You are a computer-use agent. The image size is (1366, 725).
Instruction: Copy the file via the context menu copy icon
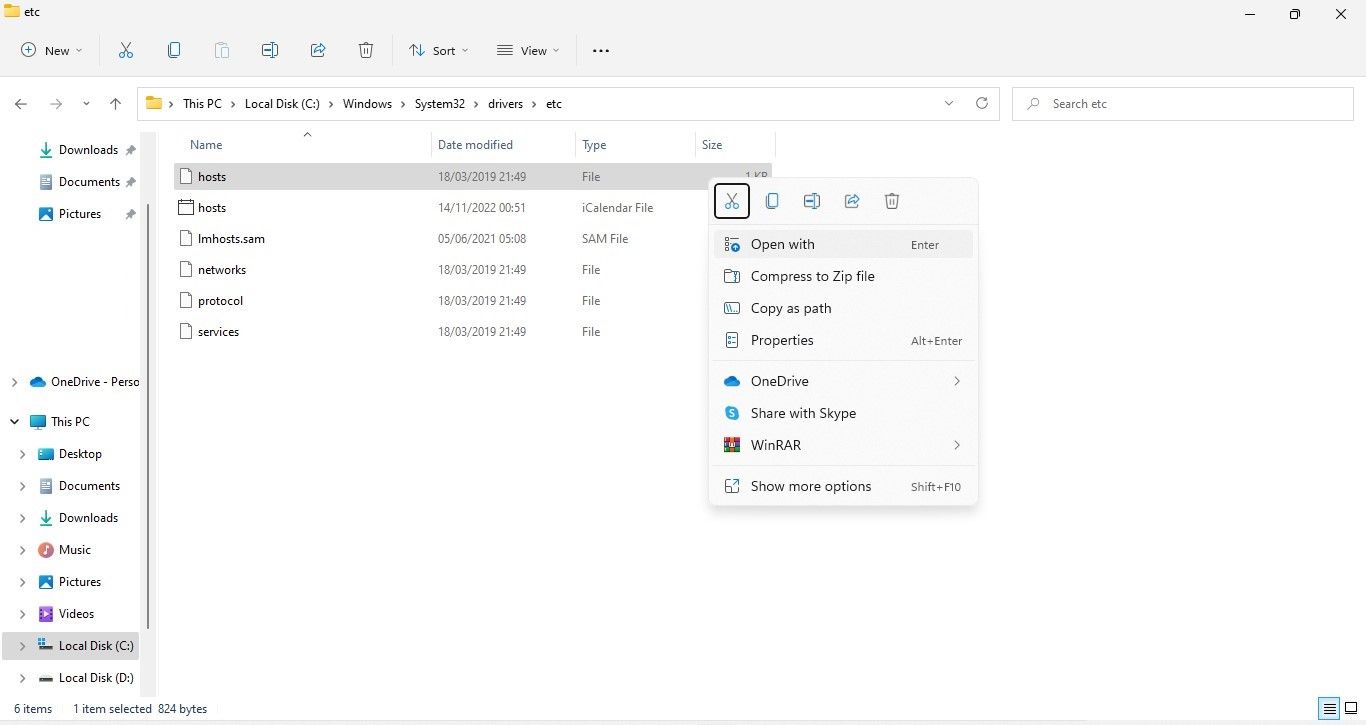point(772,201)
